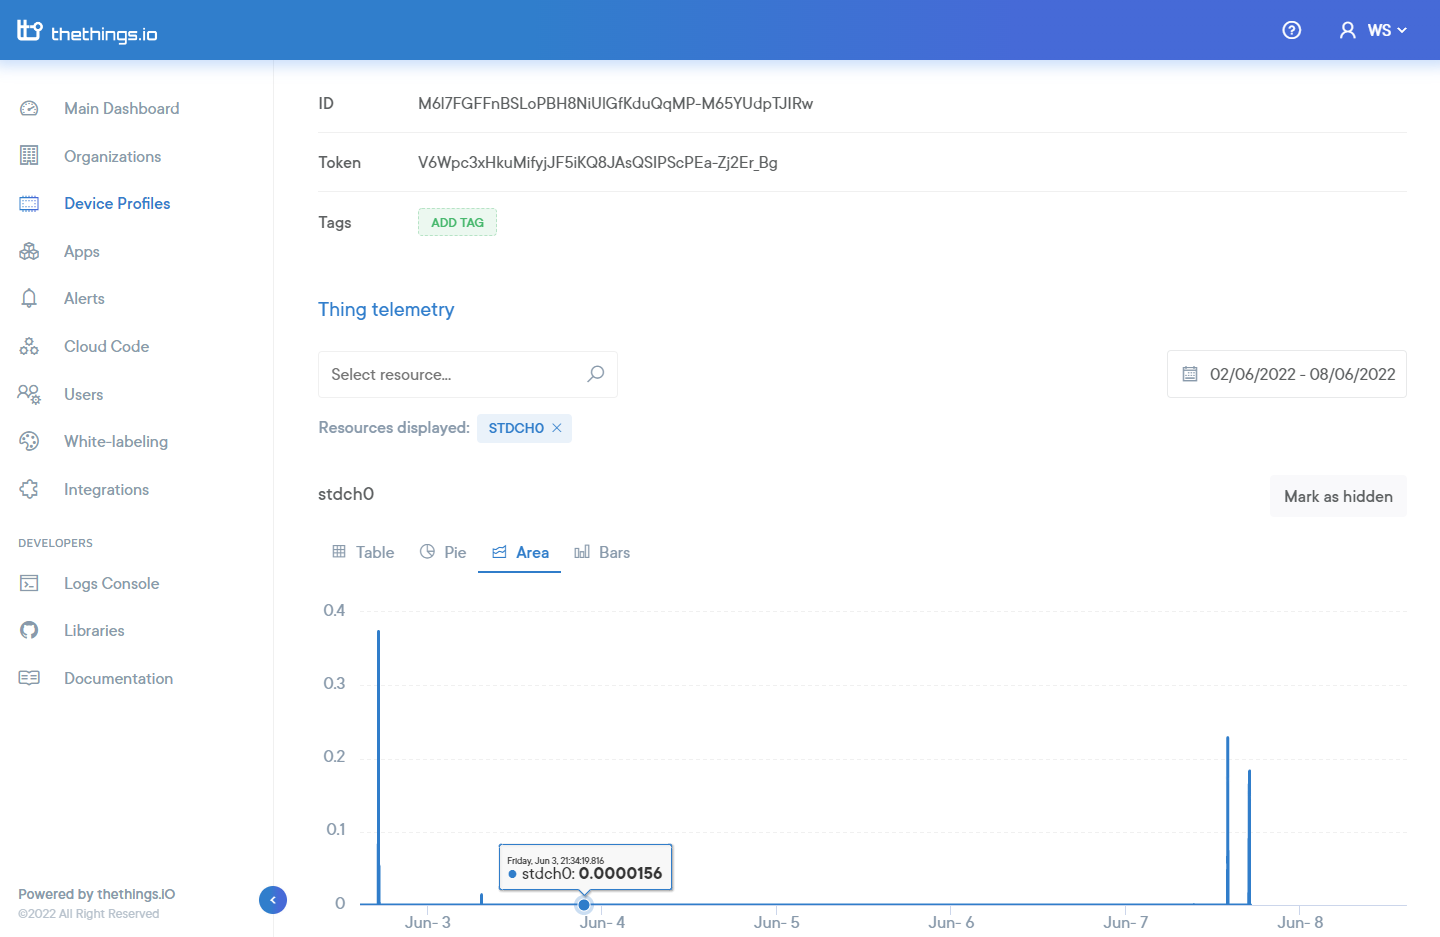Go to Main Dashboard
The image size is (1440, 937).
122,108
